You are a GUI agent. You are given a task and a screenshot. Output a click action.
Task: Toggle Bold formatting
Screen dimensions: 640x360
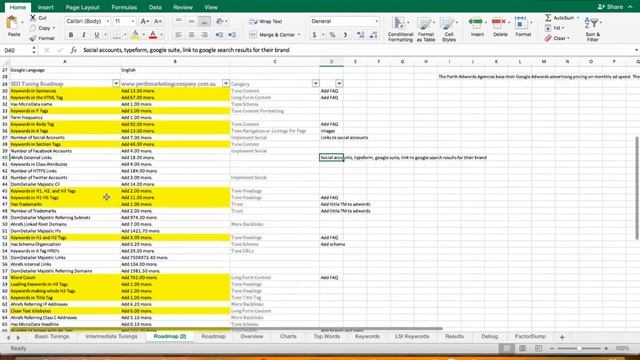pyautogui.click(x=71, y=35)
